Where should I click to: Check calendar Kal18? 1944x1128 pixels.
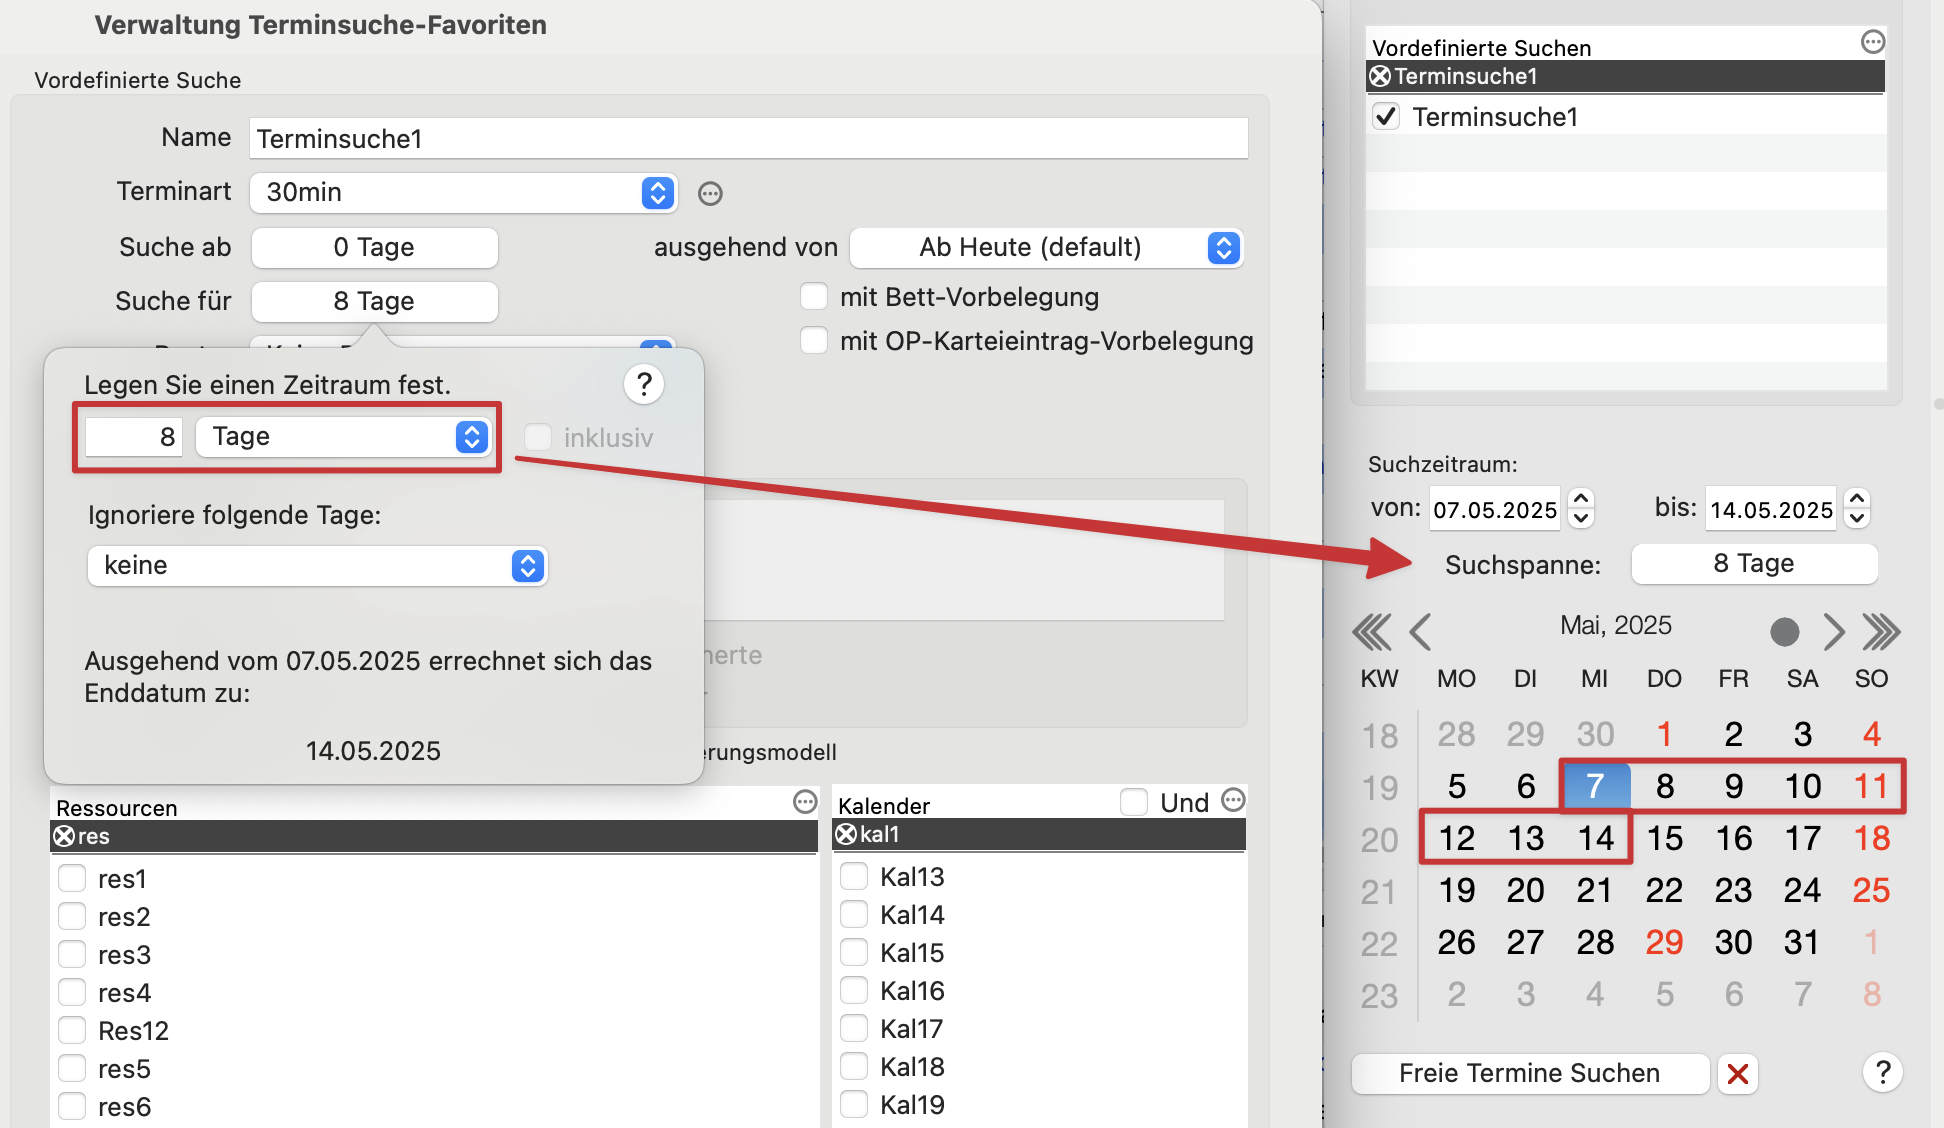pyautogui.click(x=854, y=1067)
